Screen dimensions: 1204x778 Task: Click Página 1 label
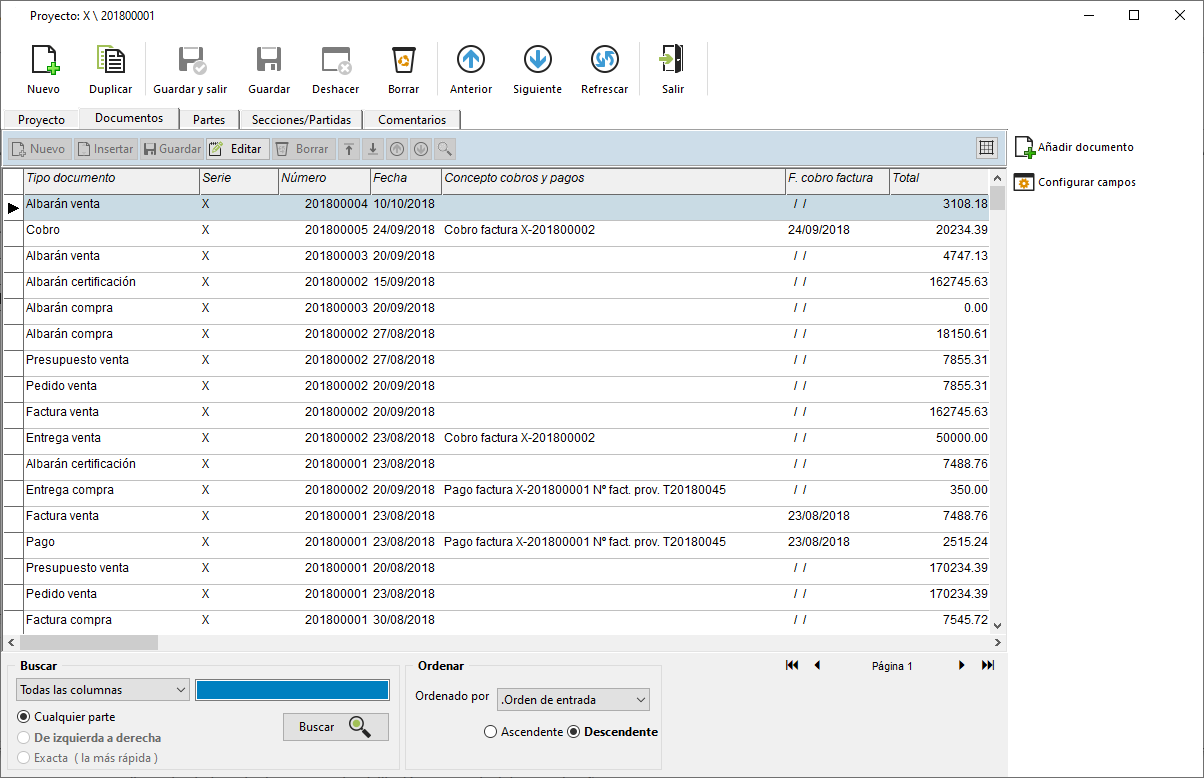coord(892,666)
